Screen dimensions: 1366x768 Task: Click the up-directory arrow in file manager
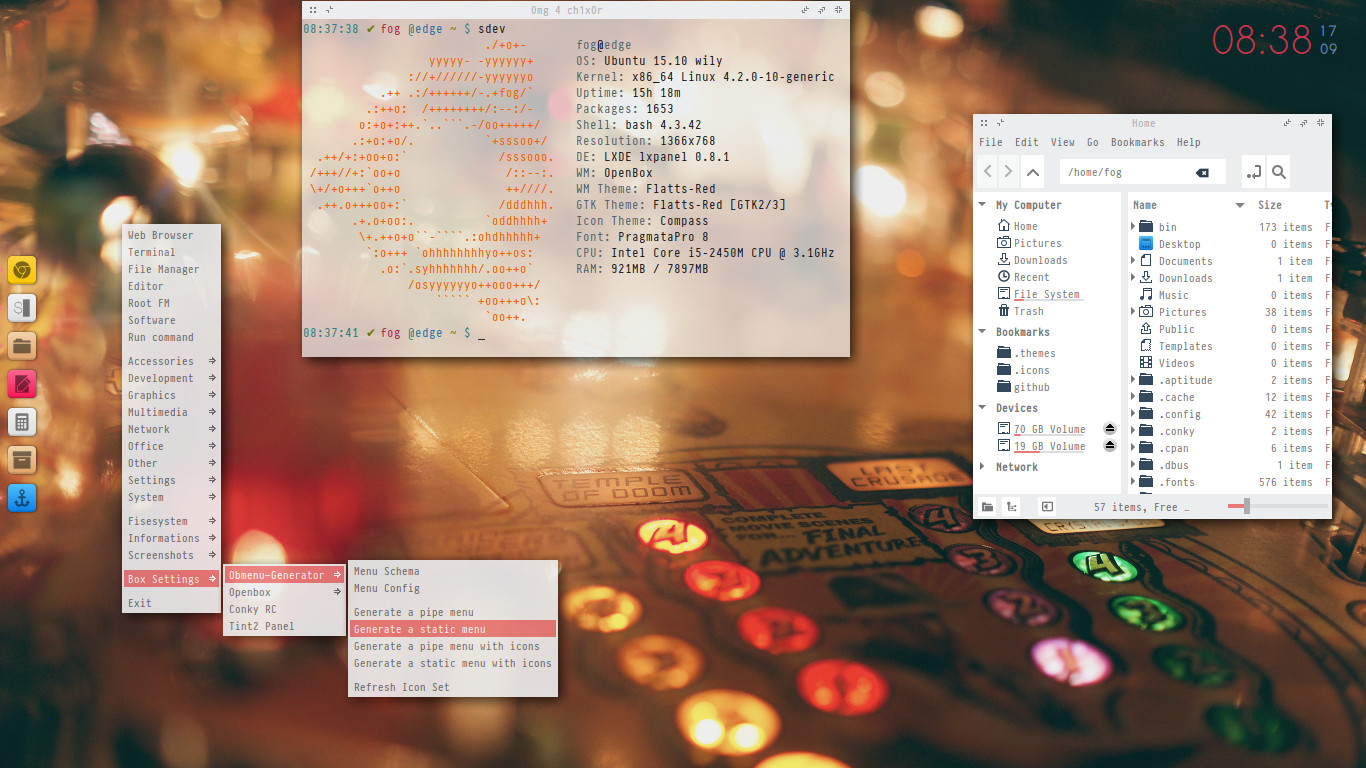pyautogui.click(x=1033, y=171)
